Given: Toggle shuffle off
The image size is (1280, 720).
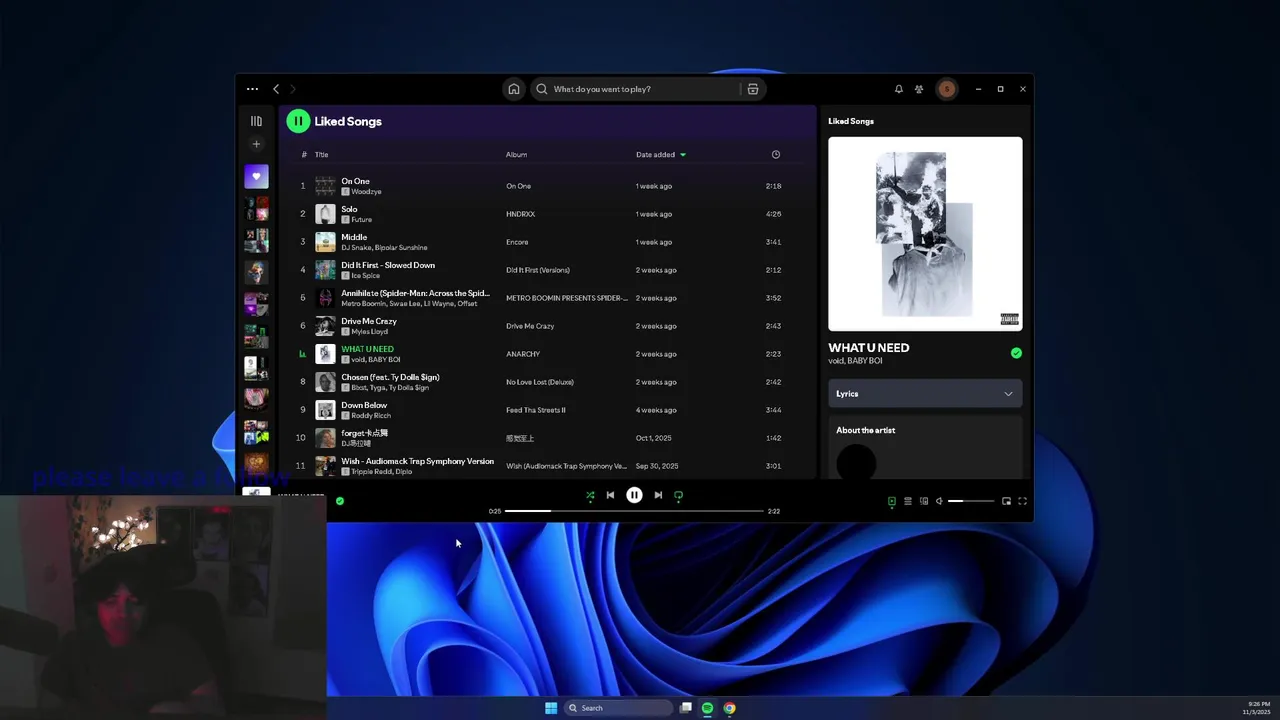Looking at the screenshot, I should (x=590, y=495).
